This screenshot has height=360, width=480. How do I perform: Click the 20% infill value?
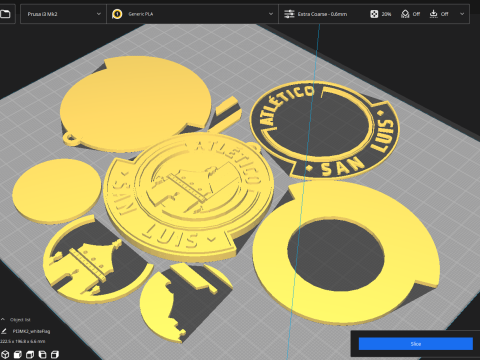click(386, 14)
